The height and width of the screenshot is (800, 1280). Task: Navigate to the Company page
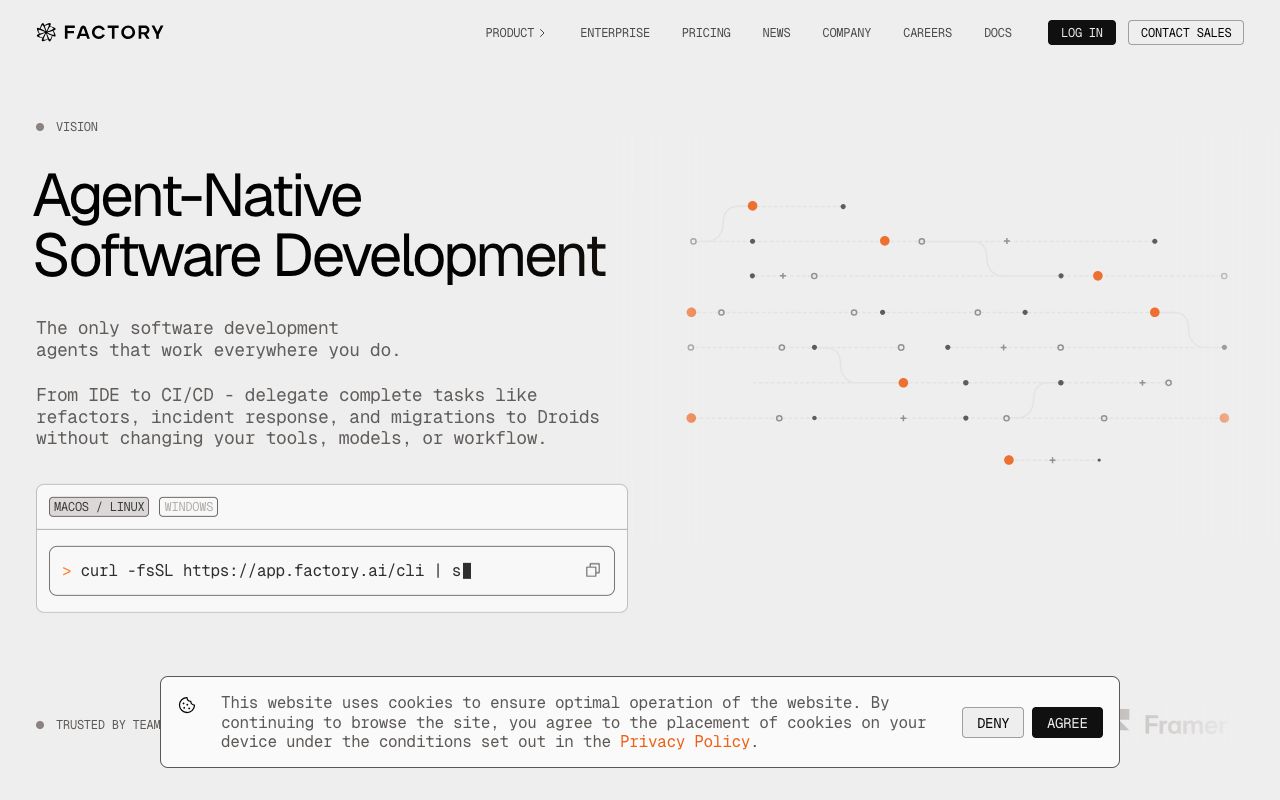pyautogui.click(x=846, y=33)
